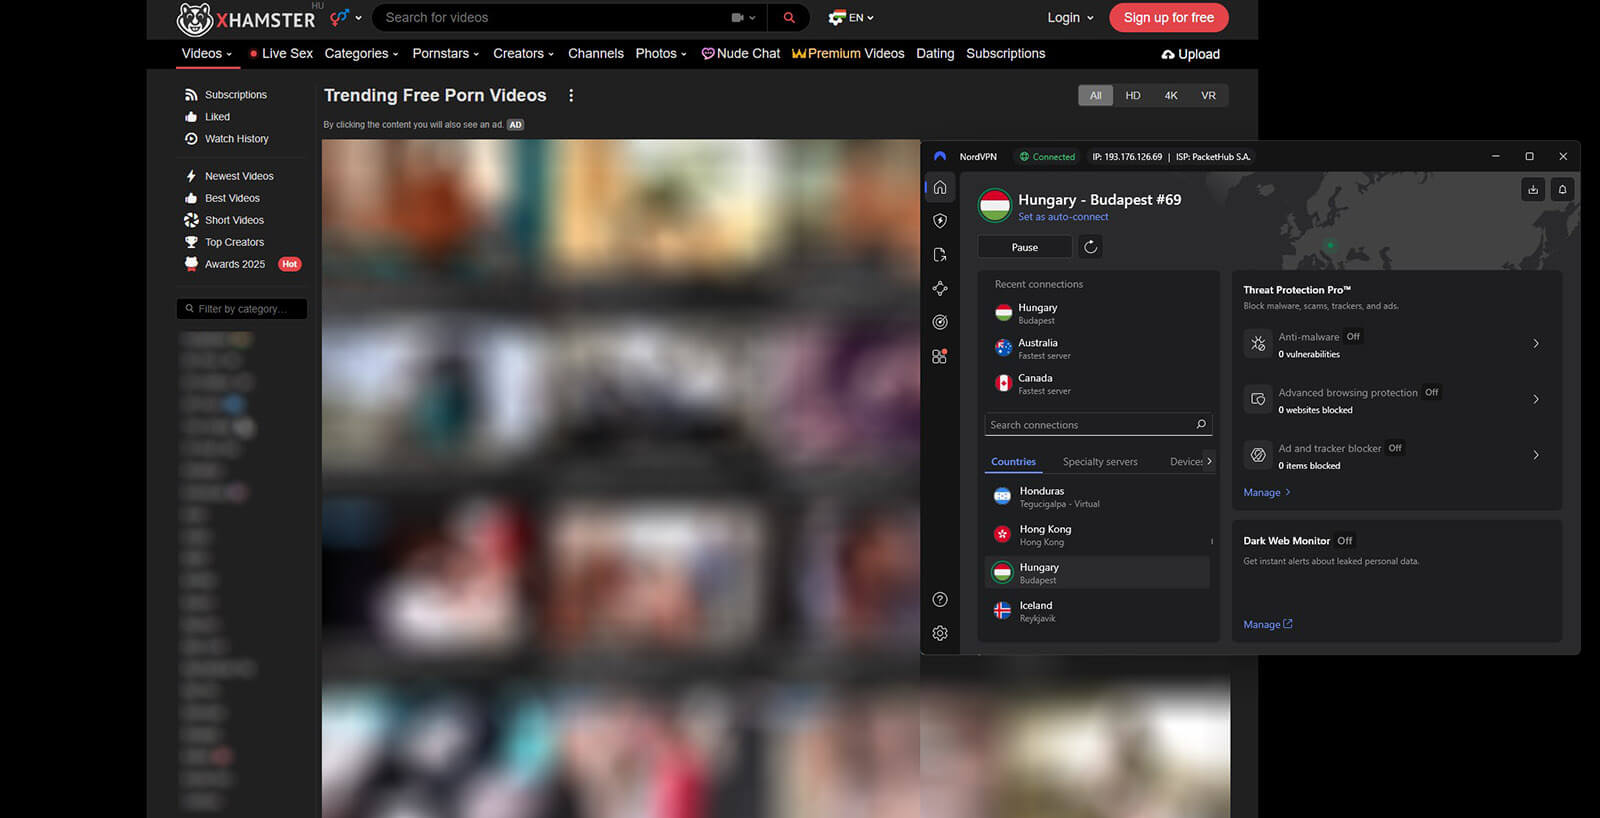This screenshot has width=1600, height=818.
Task: Toggle the Anti-malware Off status
Action: pyautogui.click(x=1353, y=337)
